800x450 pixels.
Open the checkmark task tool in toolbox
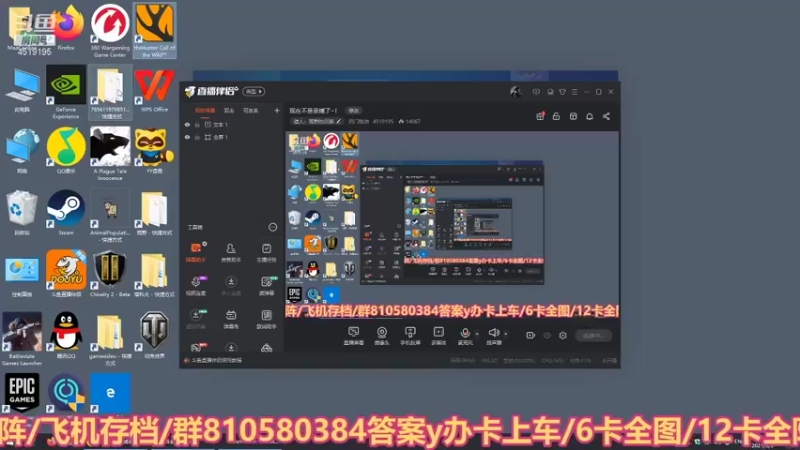[266, 252]
